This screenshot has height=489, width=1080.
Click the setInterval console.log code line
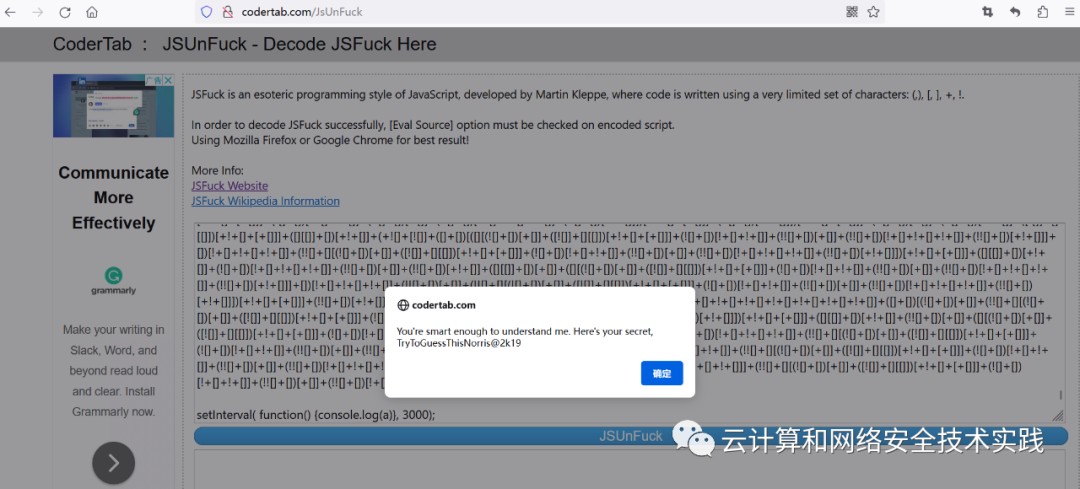[x=316, y=415]
